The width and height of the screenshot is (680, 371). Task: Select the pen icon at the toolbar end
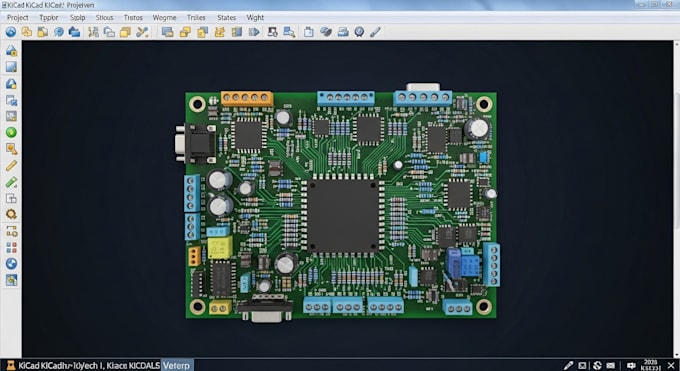click(x=375, y=32)
